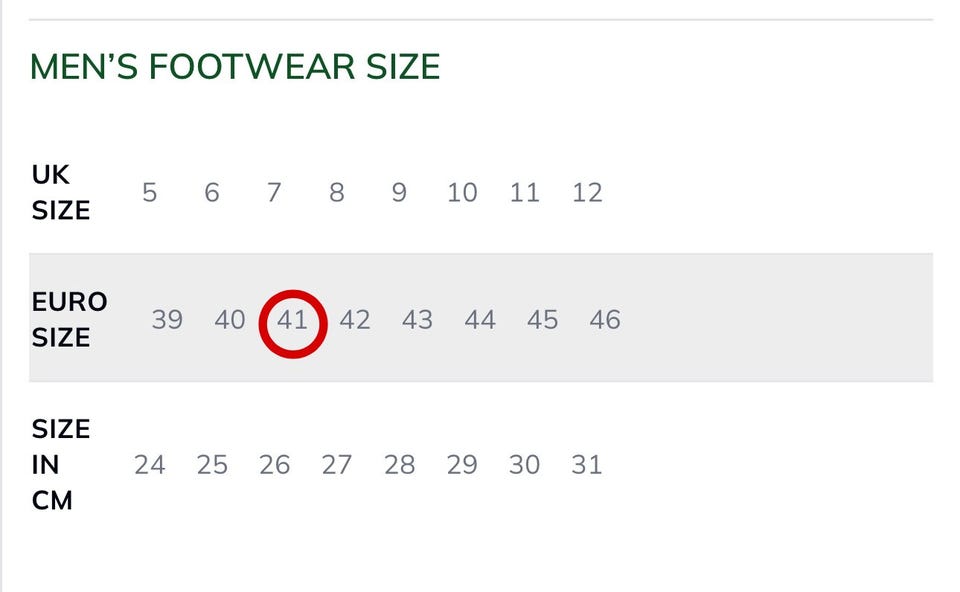Pick UK size 10
The width and height of the screenshot is (960, 592).
(462, 192)
